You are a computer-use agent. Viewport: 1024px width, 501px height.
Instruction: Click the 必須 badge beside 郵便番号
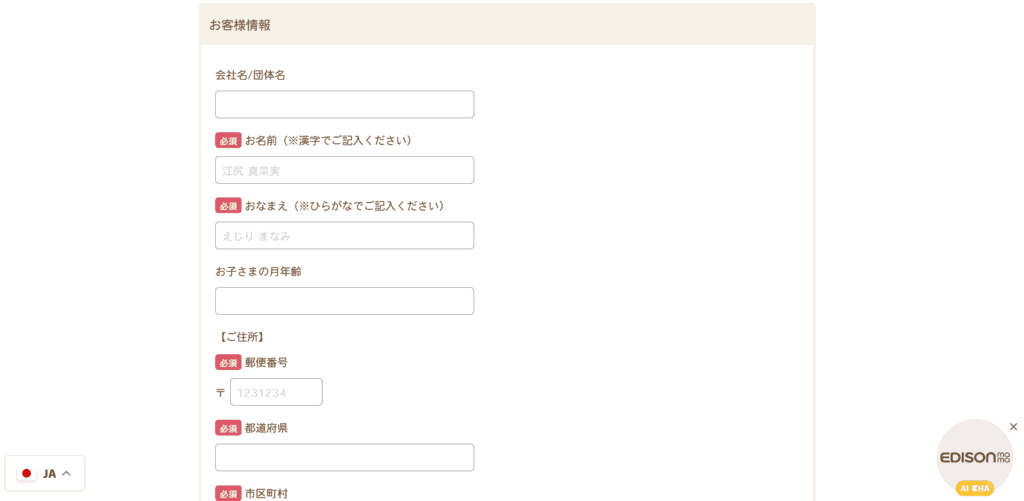pyautogui.click(x=228, y=363)
